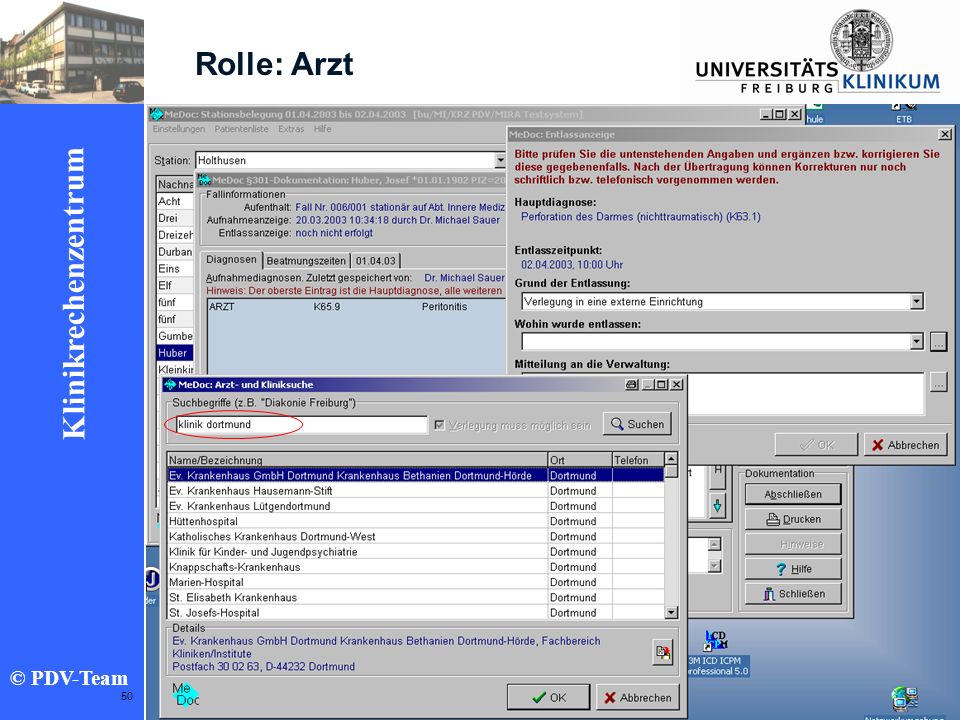Close the Entlassanzeige dialog with X
This screenshot has width=960, height=720.
945,134
